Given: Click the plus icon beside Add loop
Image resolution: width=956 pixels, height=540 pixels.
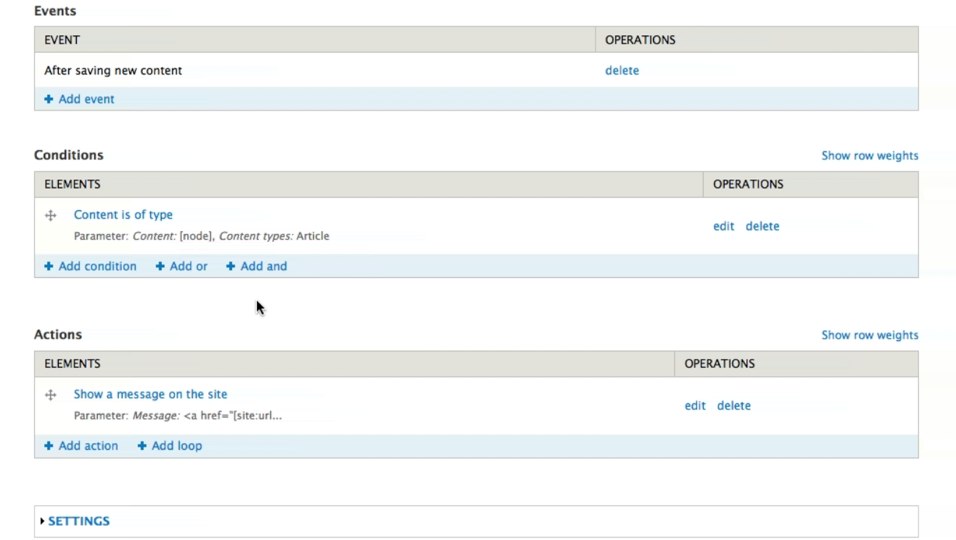Looking at the screenshot, I should point(142,446).
